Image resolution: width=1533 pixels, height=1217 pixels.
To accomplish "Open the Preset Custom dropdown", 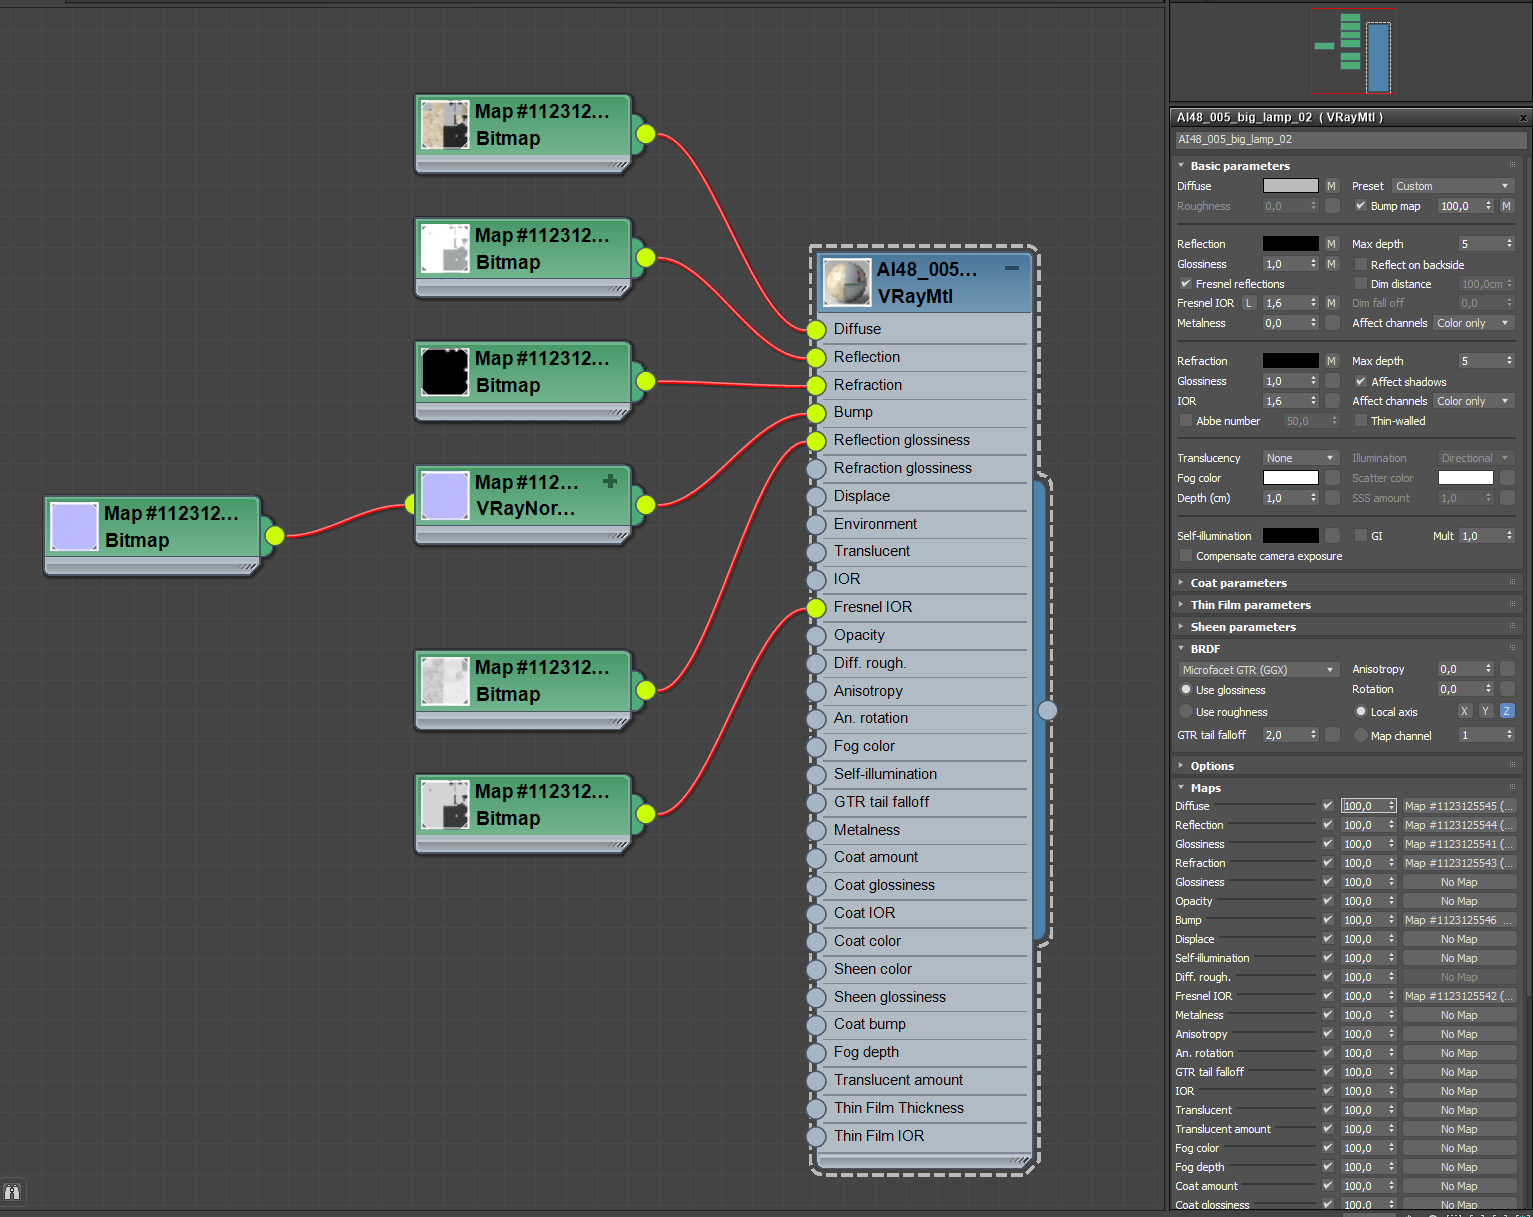I will [x=1452, y=186].
